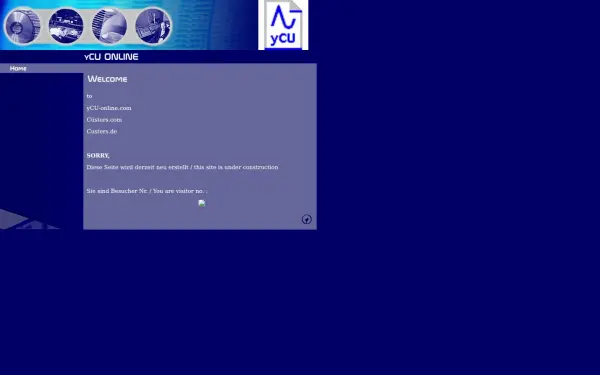Click the yCU ONLINE title text
The width and height of the screenshot is (600, 375).
[x=111, y=57]
